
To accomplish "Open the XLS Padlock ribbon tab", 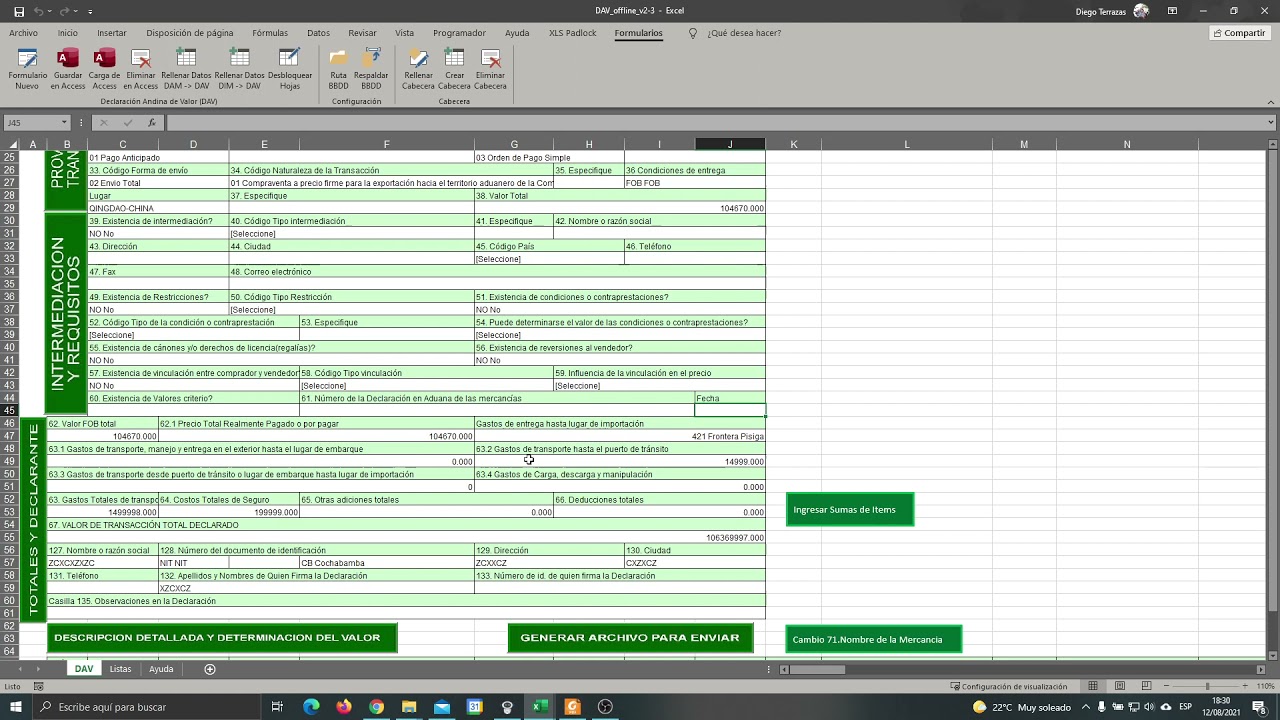I will tap(572, 33).
